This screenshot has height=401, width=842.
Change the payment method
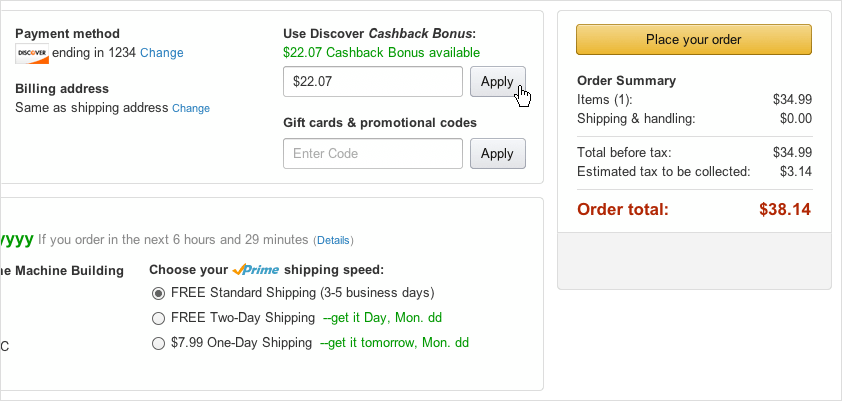(161, 53)
